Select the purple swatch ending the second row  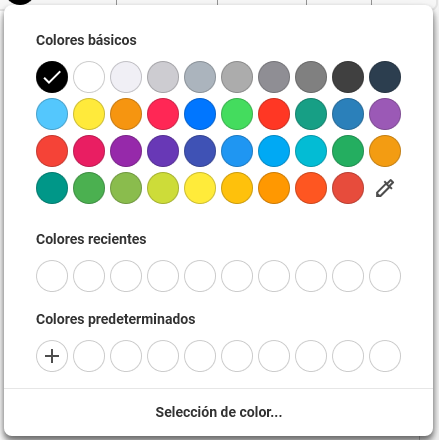pyautogui.click(x=385, y=114)
